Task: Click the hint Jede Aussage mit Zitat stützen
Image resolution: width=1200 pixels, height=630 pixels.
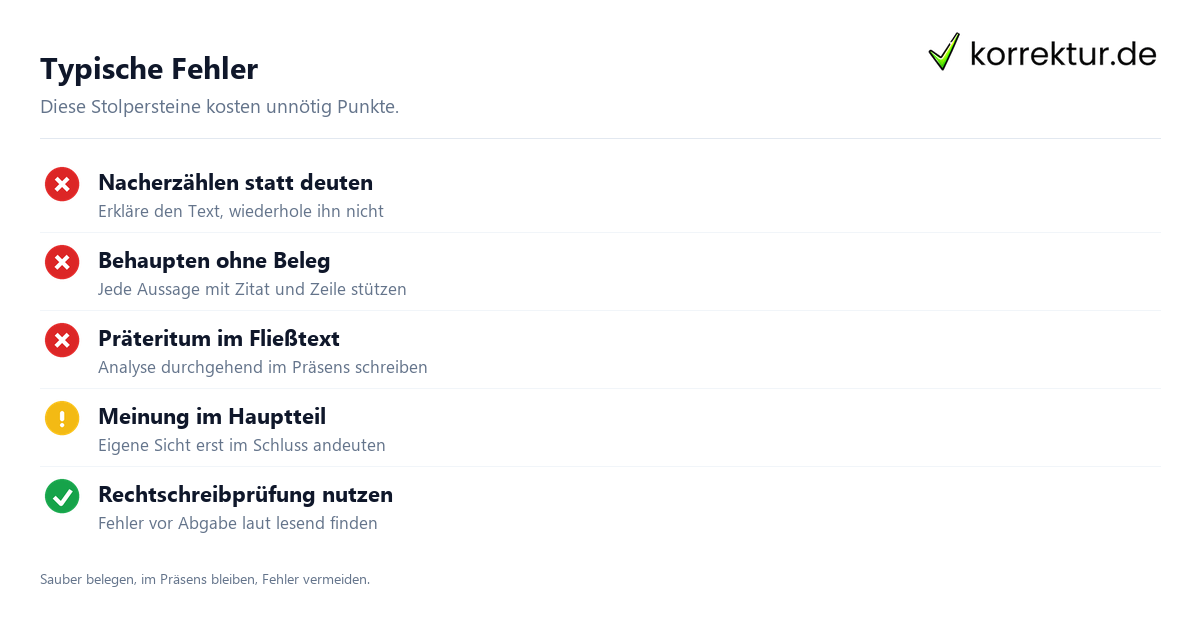Action: point(252,289)
